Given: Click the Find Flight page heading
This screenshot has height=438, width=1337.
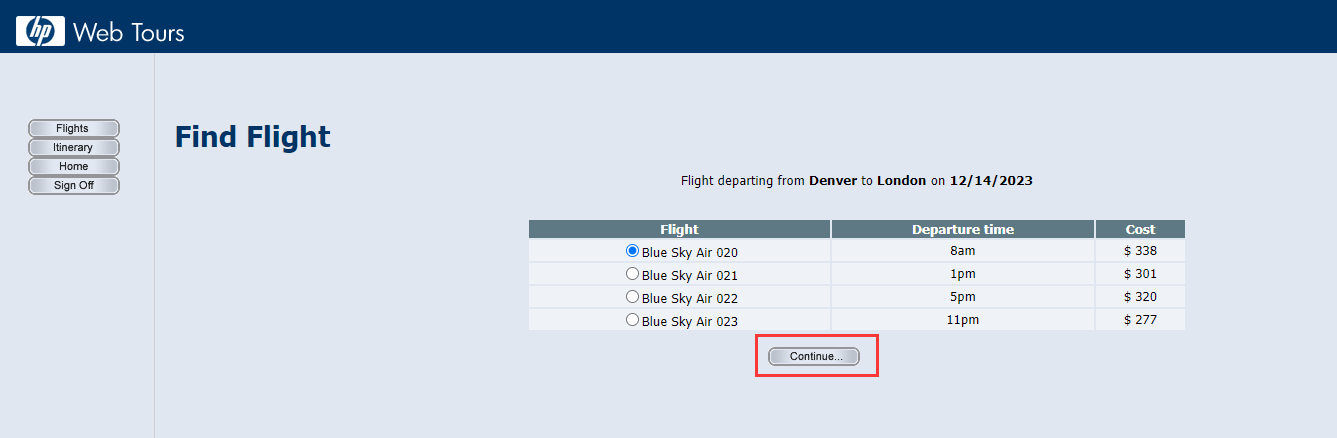Looking at the screenshot, I should [252, 137].
